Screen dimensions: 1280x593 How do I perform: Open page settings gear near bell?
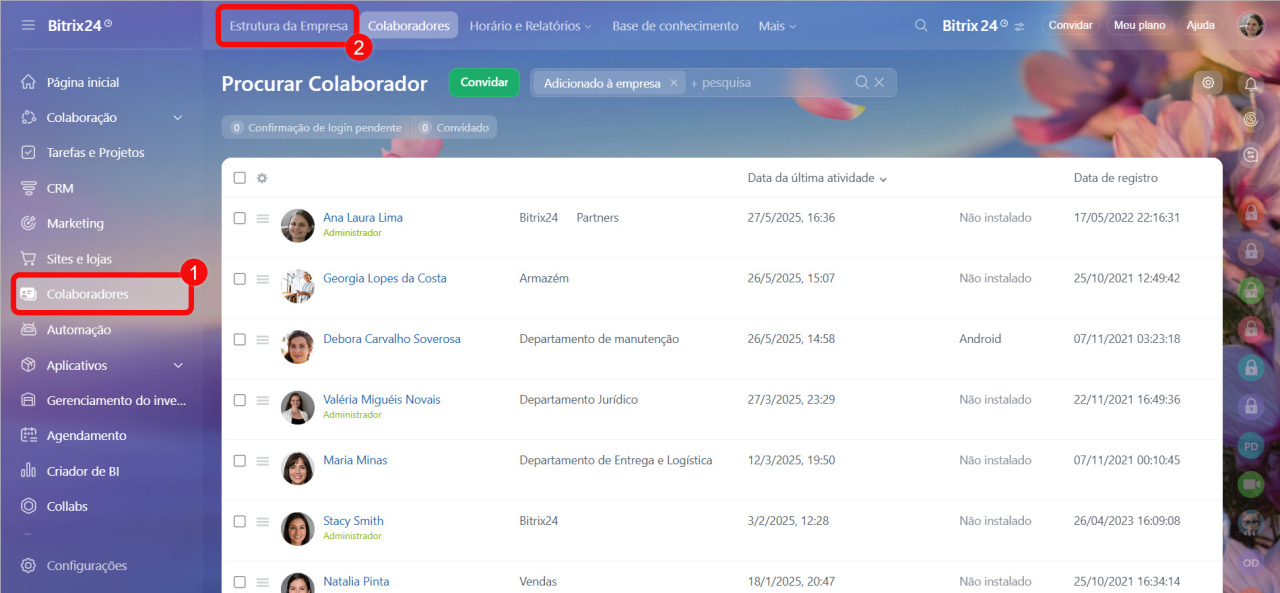[1208, 83]
